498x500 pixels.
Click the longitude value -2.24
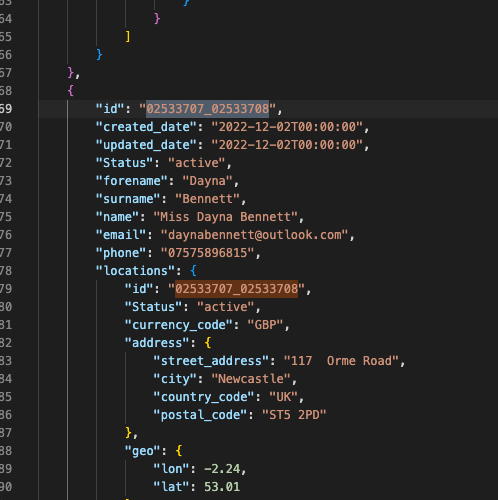(x=222, y=469)
